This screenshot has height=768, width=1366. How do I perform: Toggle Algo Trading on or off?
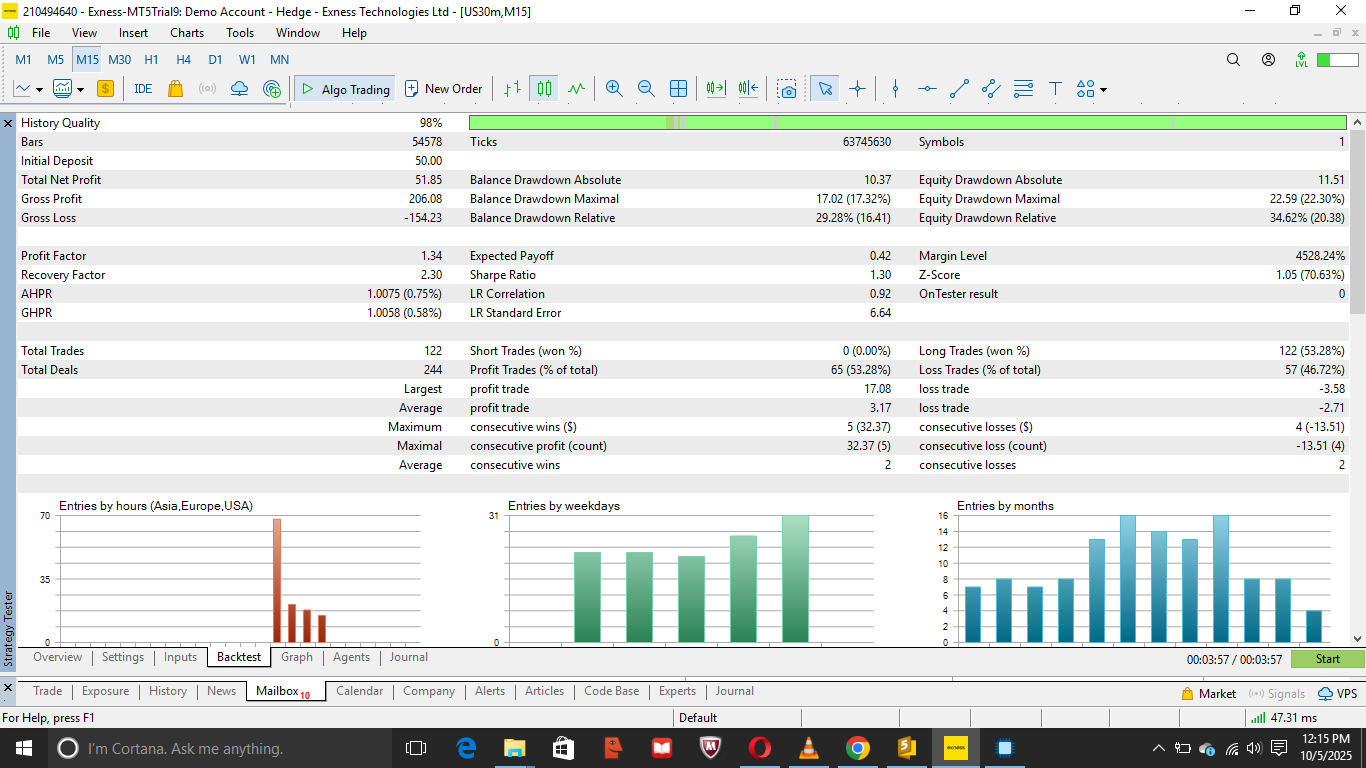(x=344, y=88)
